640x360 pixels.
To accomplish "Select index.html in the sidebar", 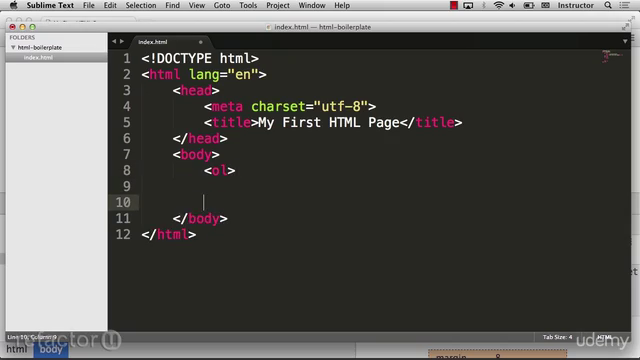I will [x=38, y=58].
